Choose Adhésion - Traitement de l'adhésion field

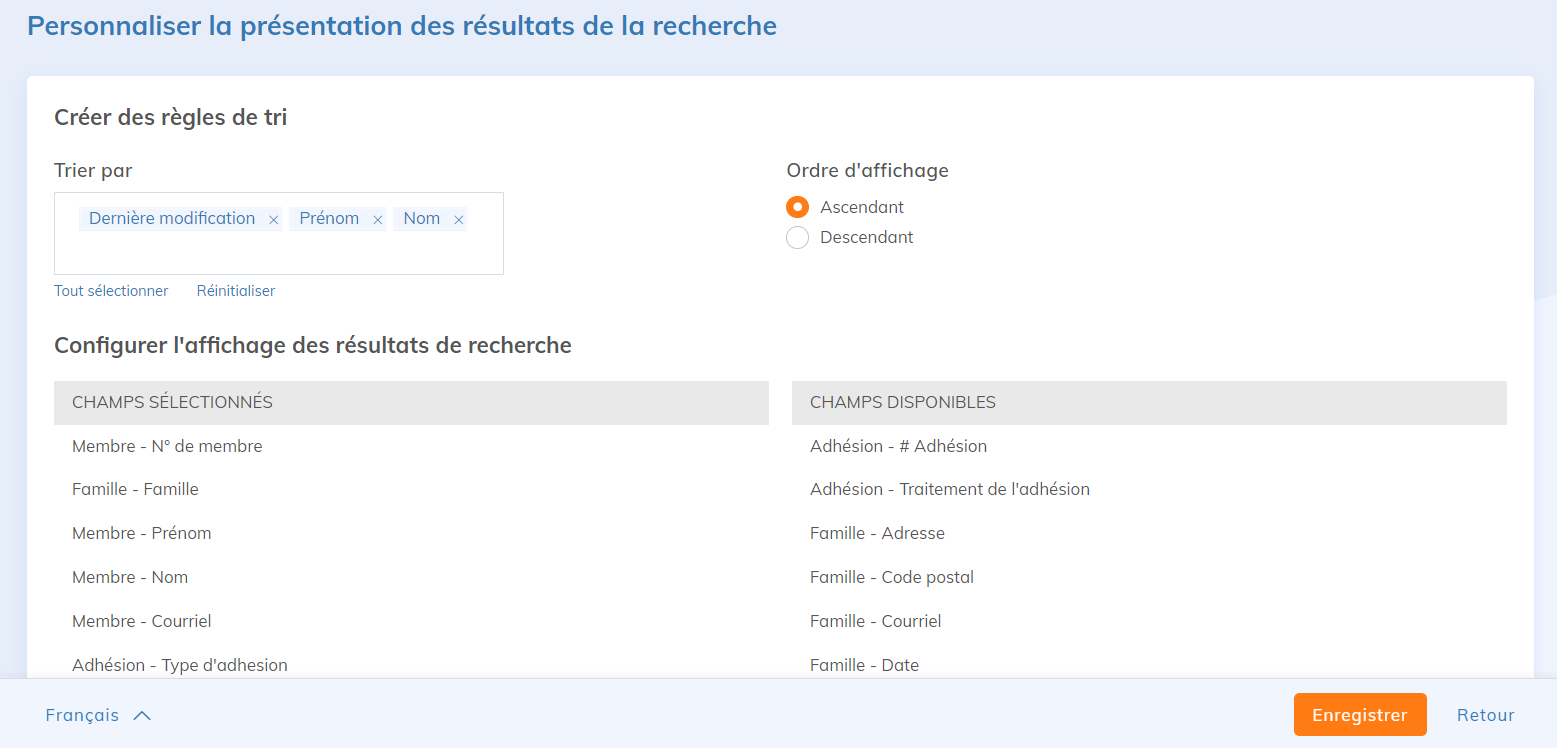pyautogui.click(x=949, y=489)
